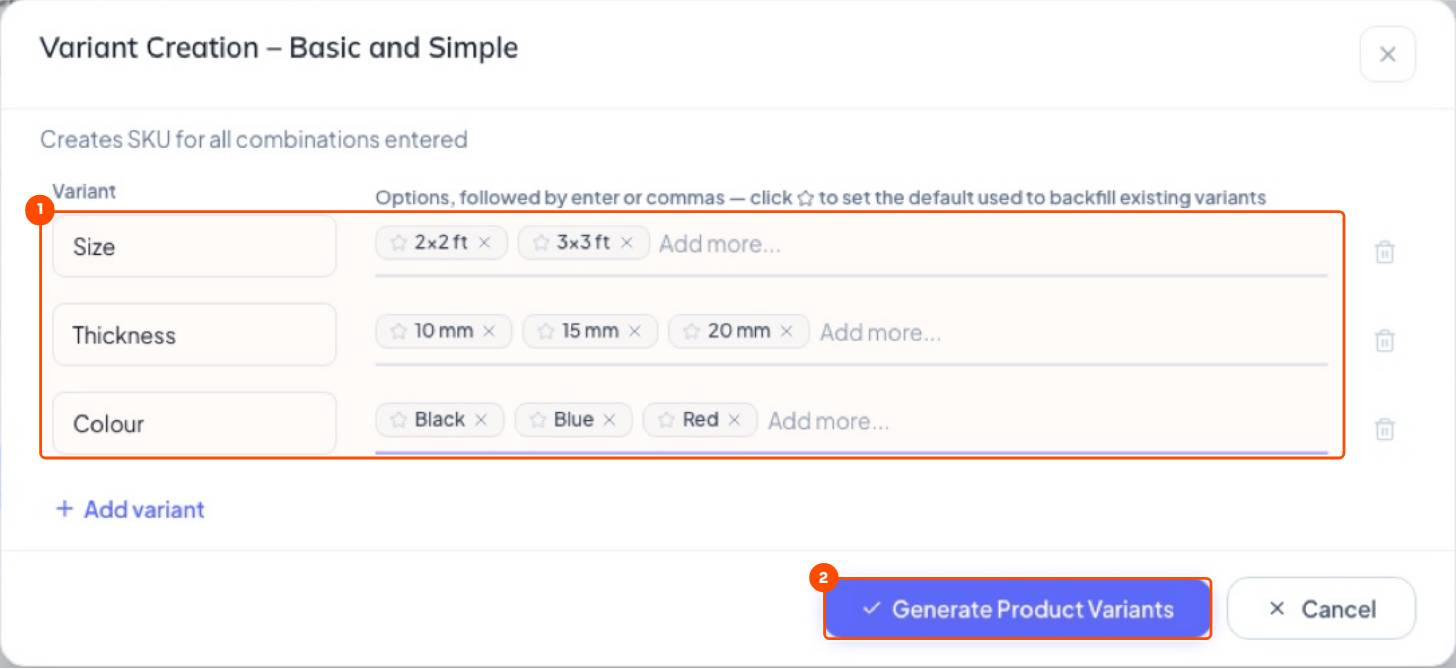Remove the 15 mm option tag
1456x669 pixels.
(634, 331)
